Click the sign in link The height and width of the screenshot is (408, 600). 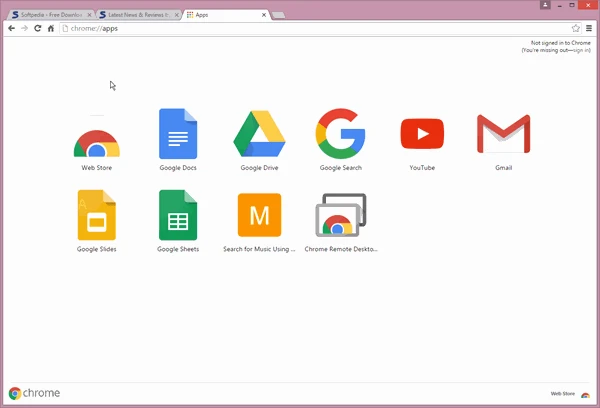pyautogui.click(x=581, y=49)
